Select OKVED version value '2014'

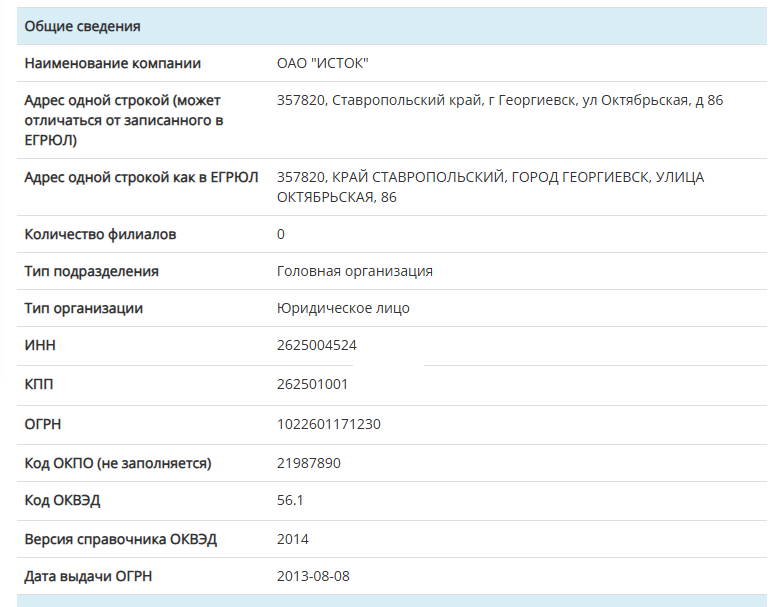coord(293,539)
